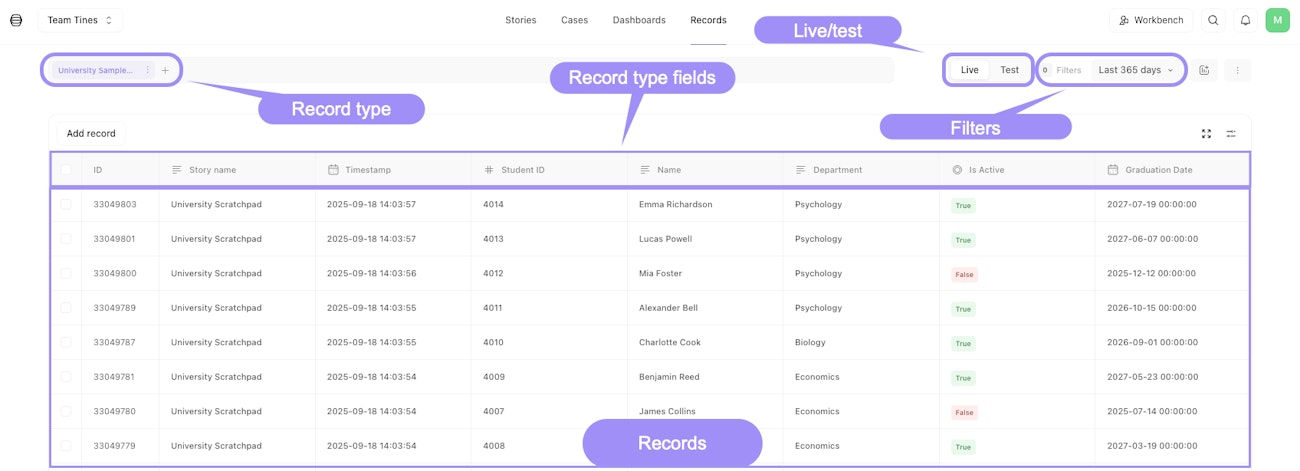Check the box for record 33049787
1300x471 pixels.
[x=66, y=342]
